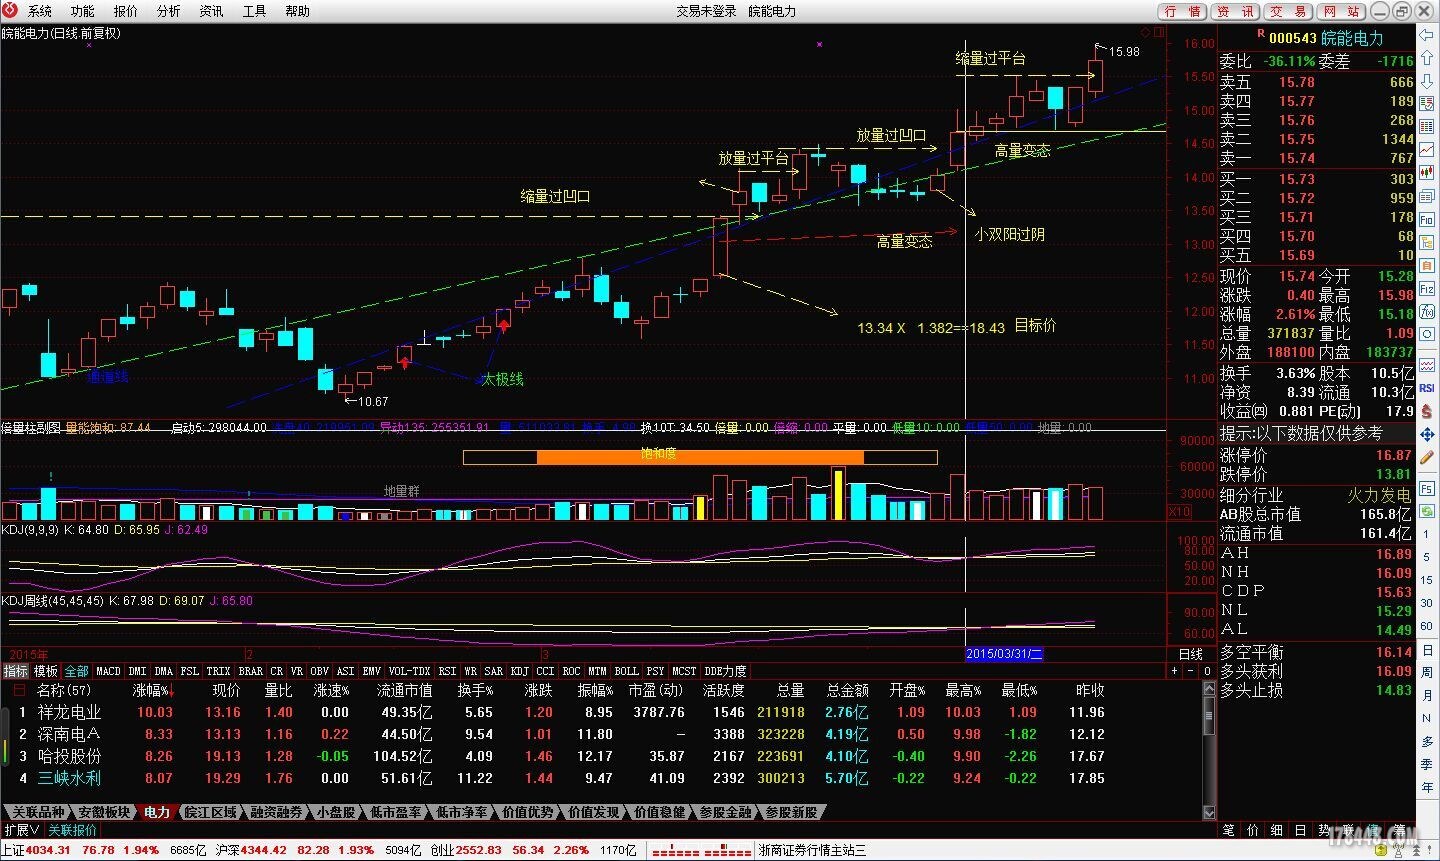
Task: Zoom in chart with plus button
Action: click(x=1174, y=671)
